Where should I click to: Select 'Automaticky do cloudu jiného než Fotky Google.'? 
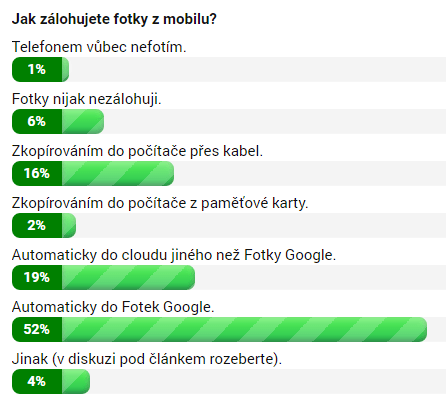[174, 255]
